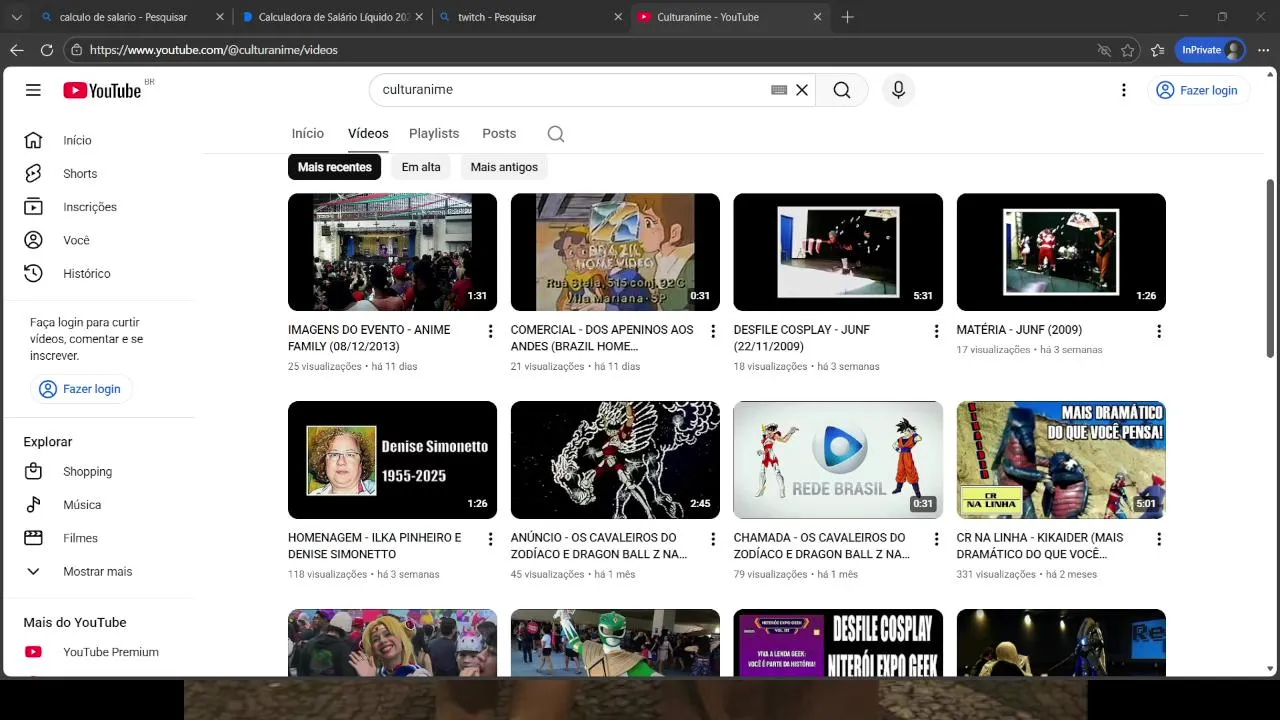
Task: Clear the search box with the X icon
Action: pyautogui.click(x=801, y=90)
